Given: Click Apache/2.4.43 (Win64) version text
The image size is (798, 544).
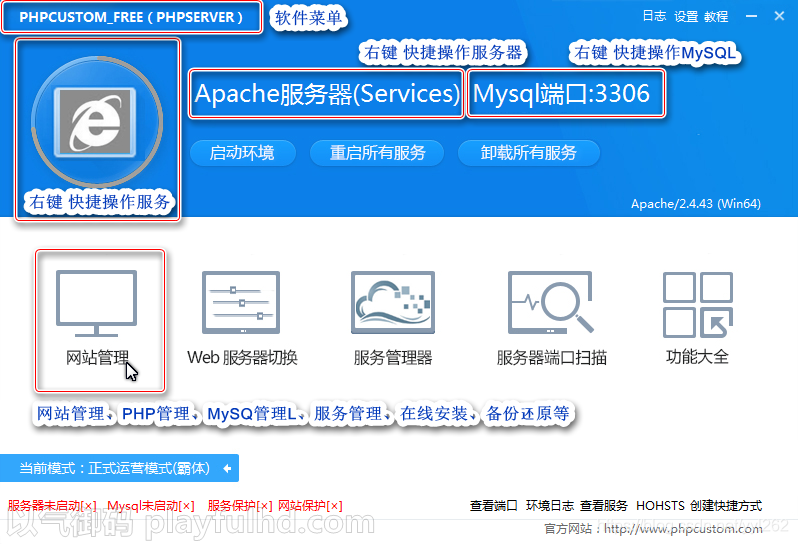Looking at the screenshot, I should coord(696,204).
